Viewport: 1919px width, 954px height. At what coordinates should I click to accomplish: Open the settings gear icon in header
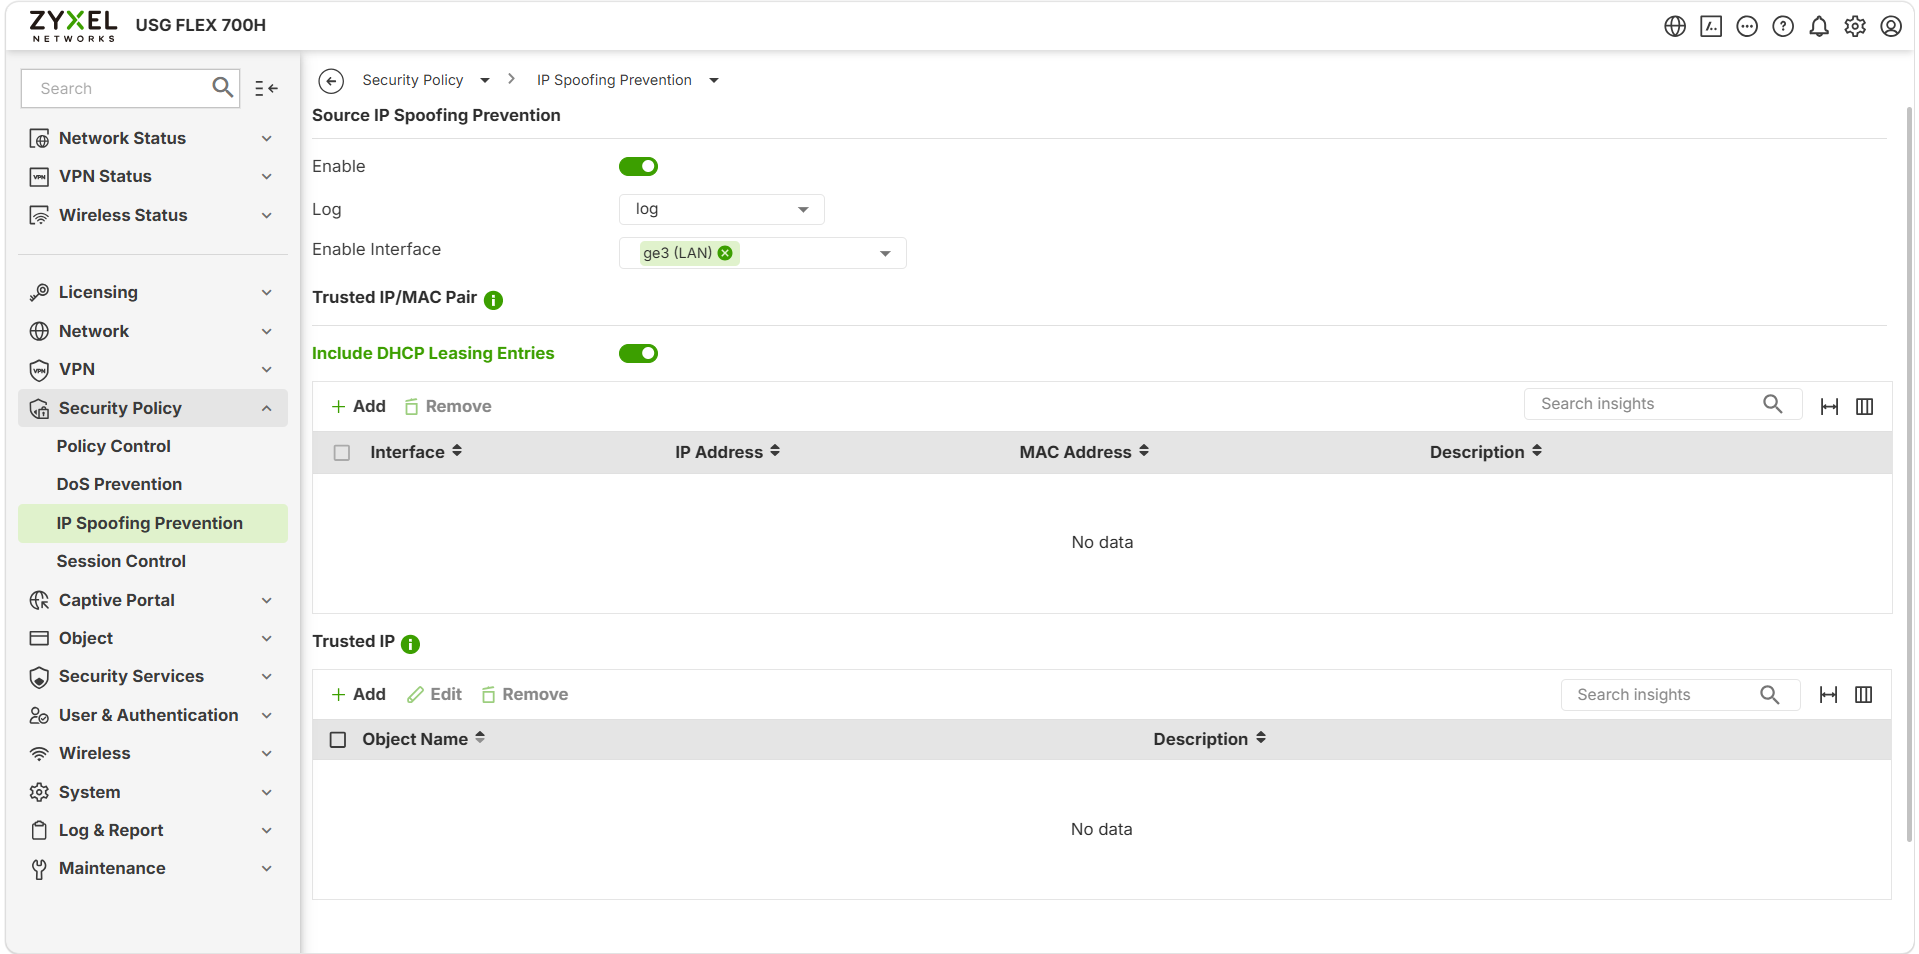(1855, 26)
